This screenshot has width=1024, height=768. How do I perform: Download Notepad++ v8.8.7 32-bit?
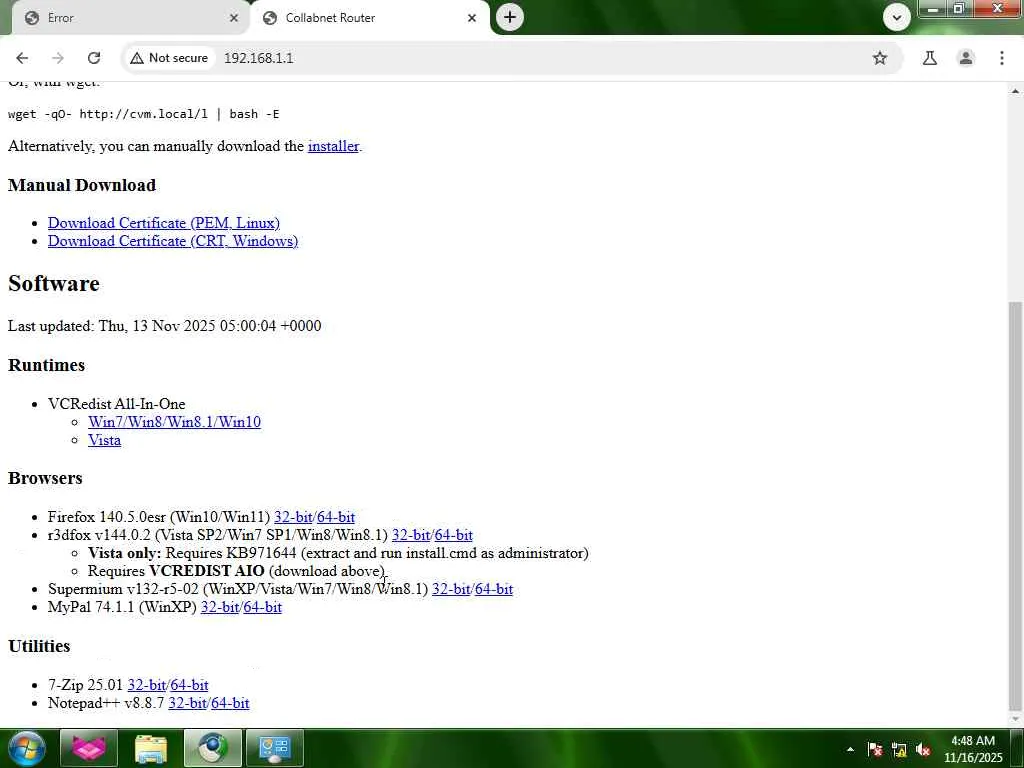point(188,704)
